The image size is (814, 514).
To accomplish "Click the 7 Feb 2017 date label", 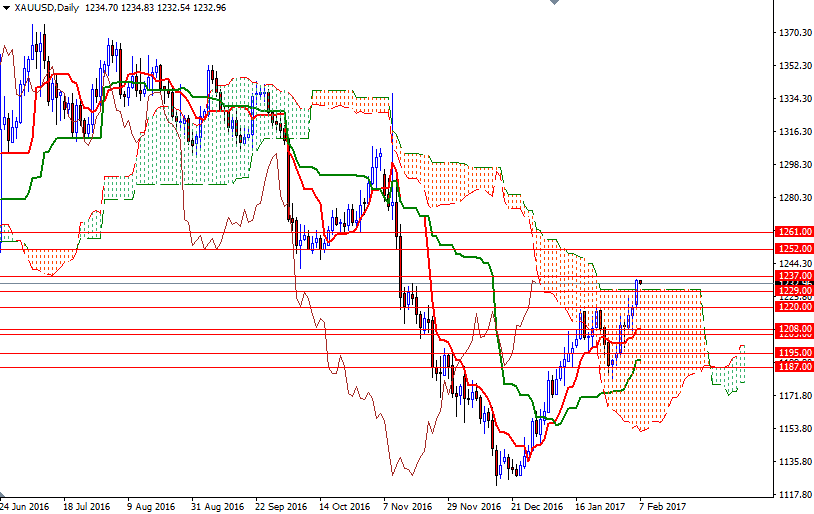I will pos(661,506).
